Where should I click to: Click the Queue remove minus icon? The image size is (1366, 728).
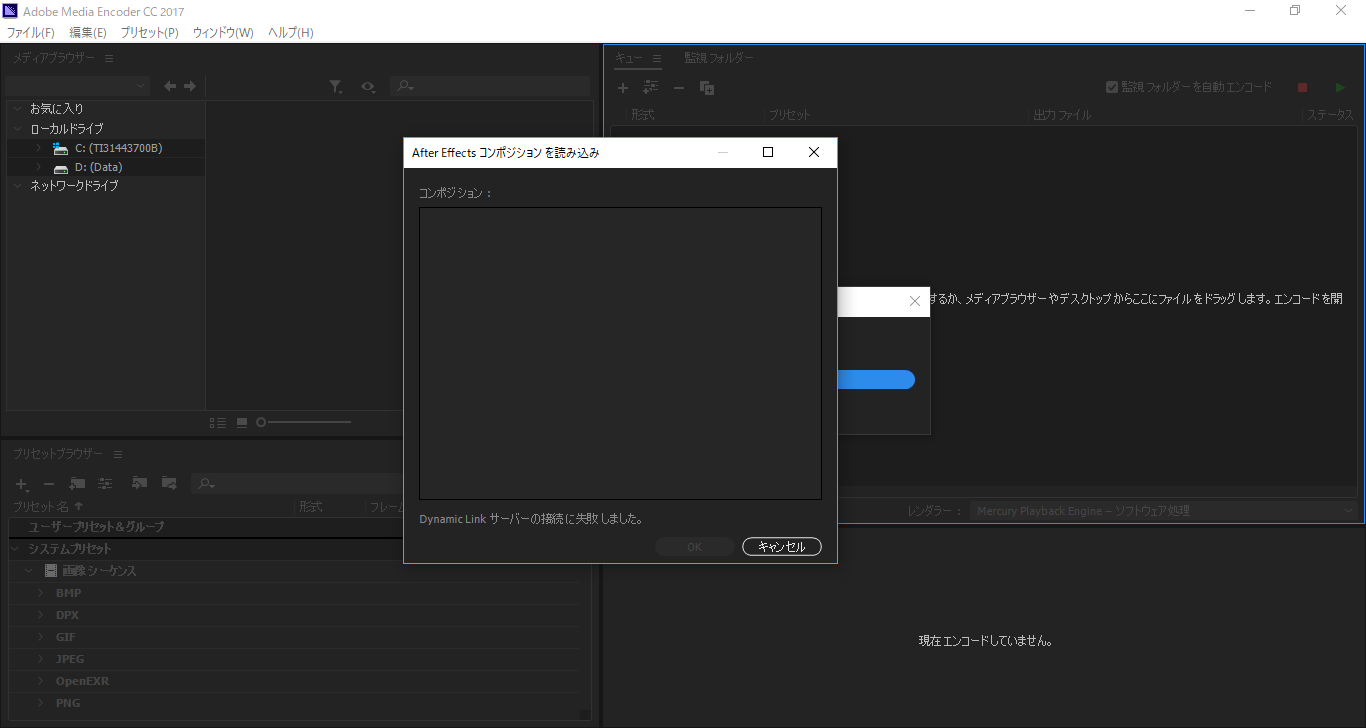pos(679,88)
